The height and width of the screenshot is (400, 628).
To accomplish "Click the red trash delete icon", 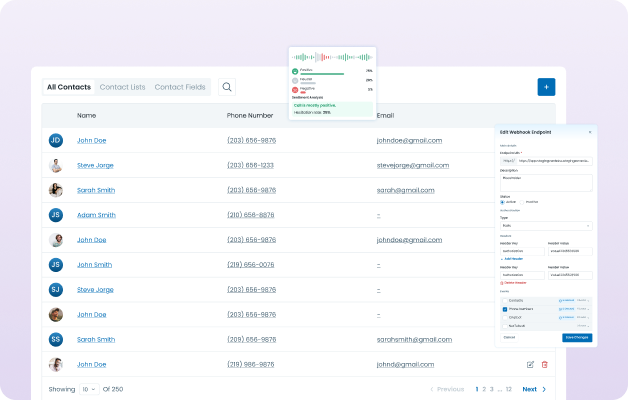I will tap(545, 365).
